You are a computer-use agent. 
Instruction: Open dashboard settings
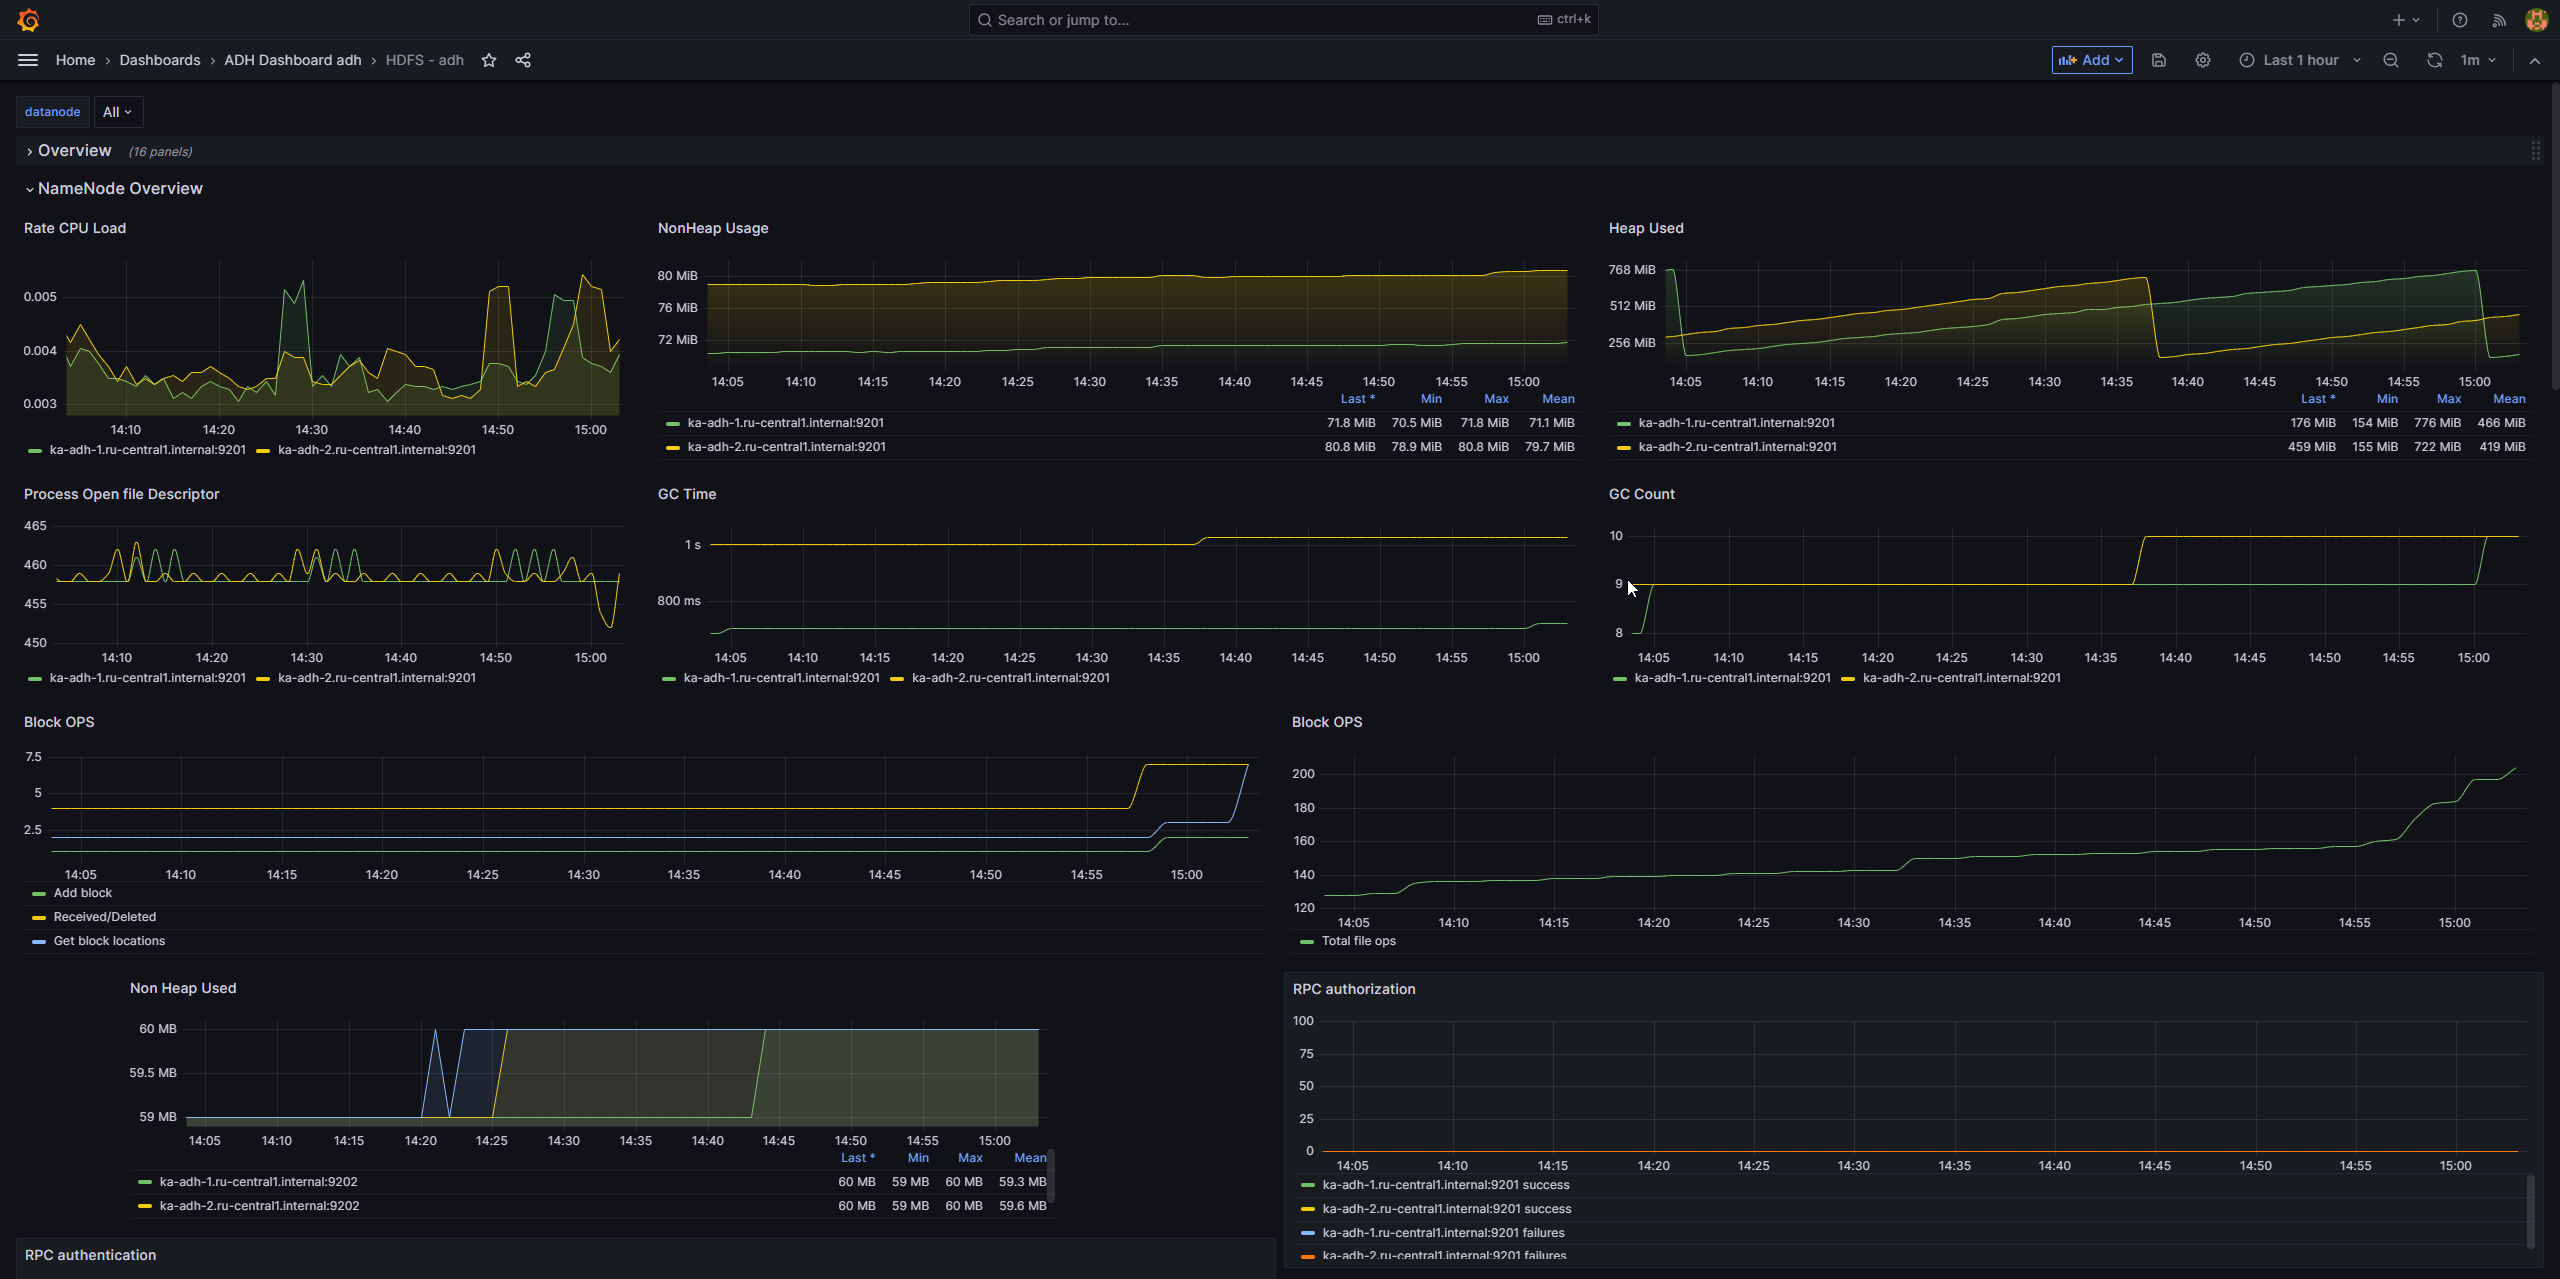(x=2202, y=60)
